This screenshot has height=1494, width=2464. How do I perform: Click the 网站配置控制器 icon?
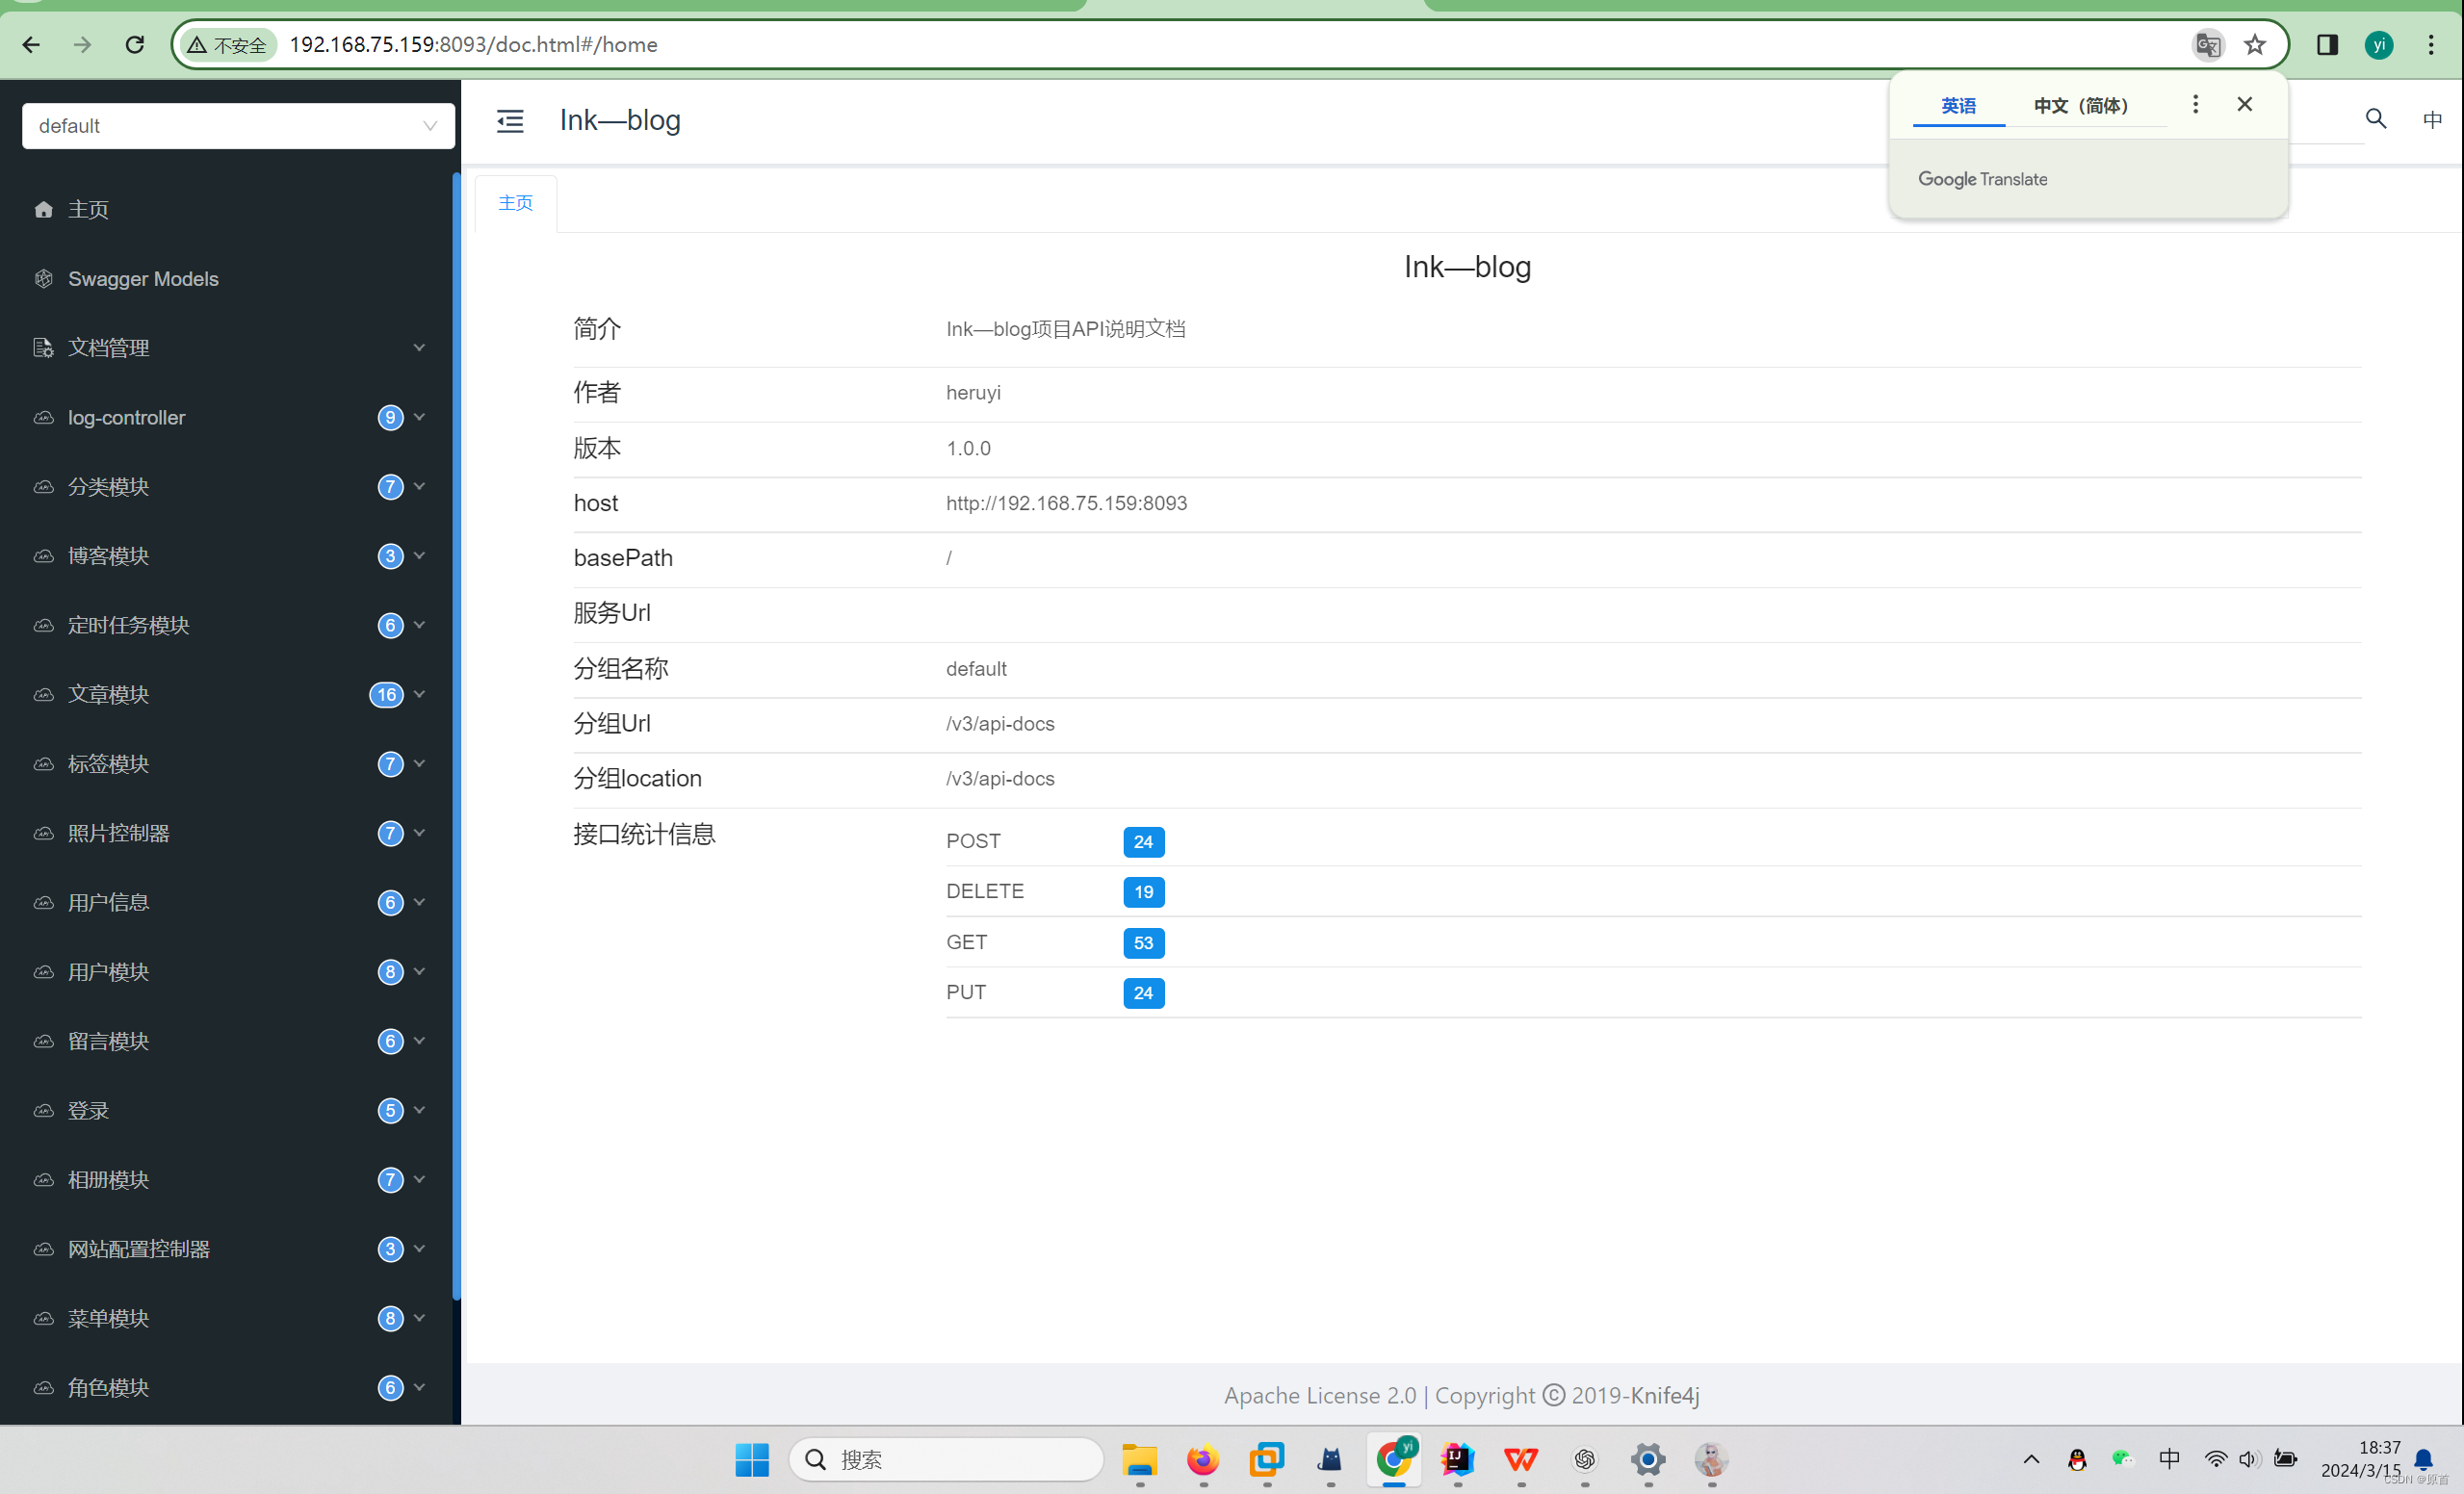44,1249
